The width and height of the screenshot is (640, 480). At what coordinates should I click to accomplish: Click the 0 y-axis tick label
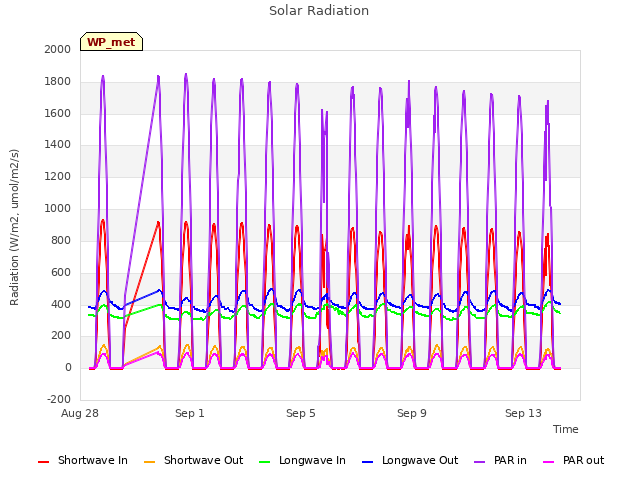[68, 368]
